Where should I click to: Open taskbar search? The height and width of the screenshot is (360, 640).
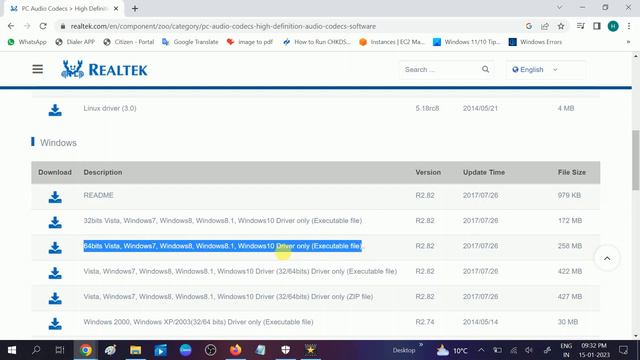click(x=36, y=350)
